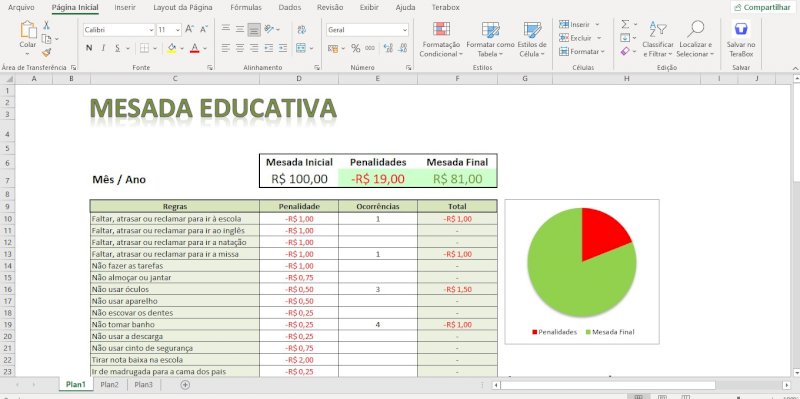Screen dimensions: 800x399
Task: Toggle bold (N) formatting
Action: (89, 48)
